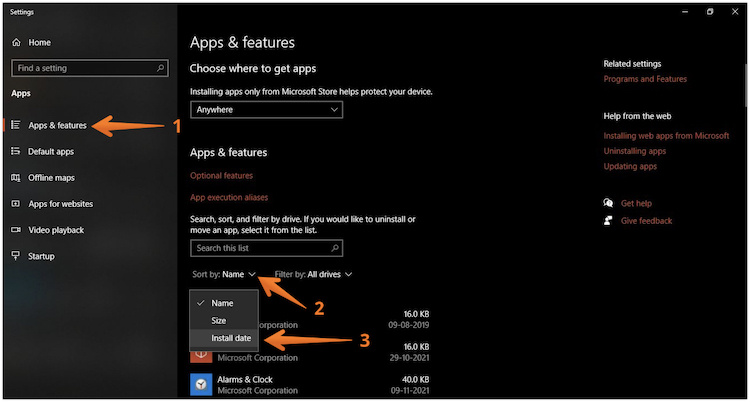This screenshot has width=750, height=402.
Task: Select Size in the sort menu
Action: (x=219, y=320)
